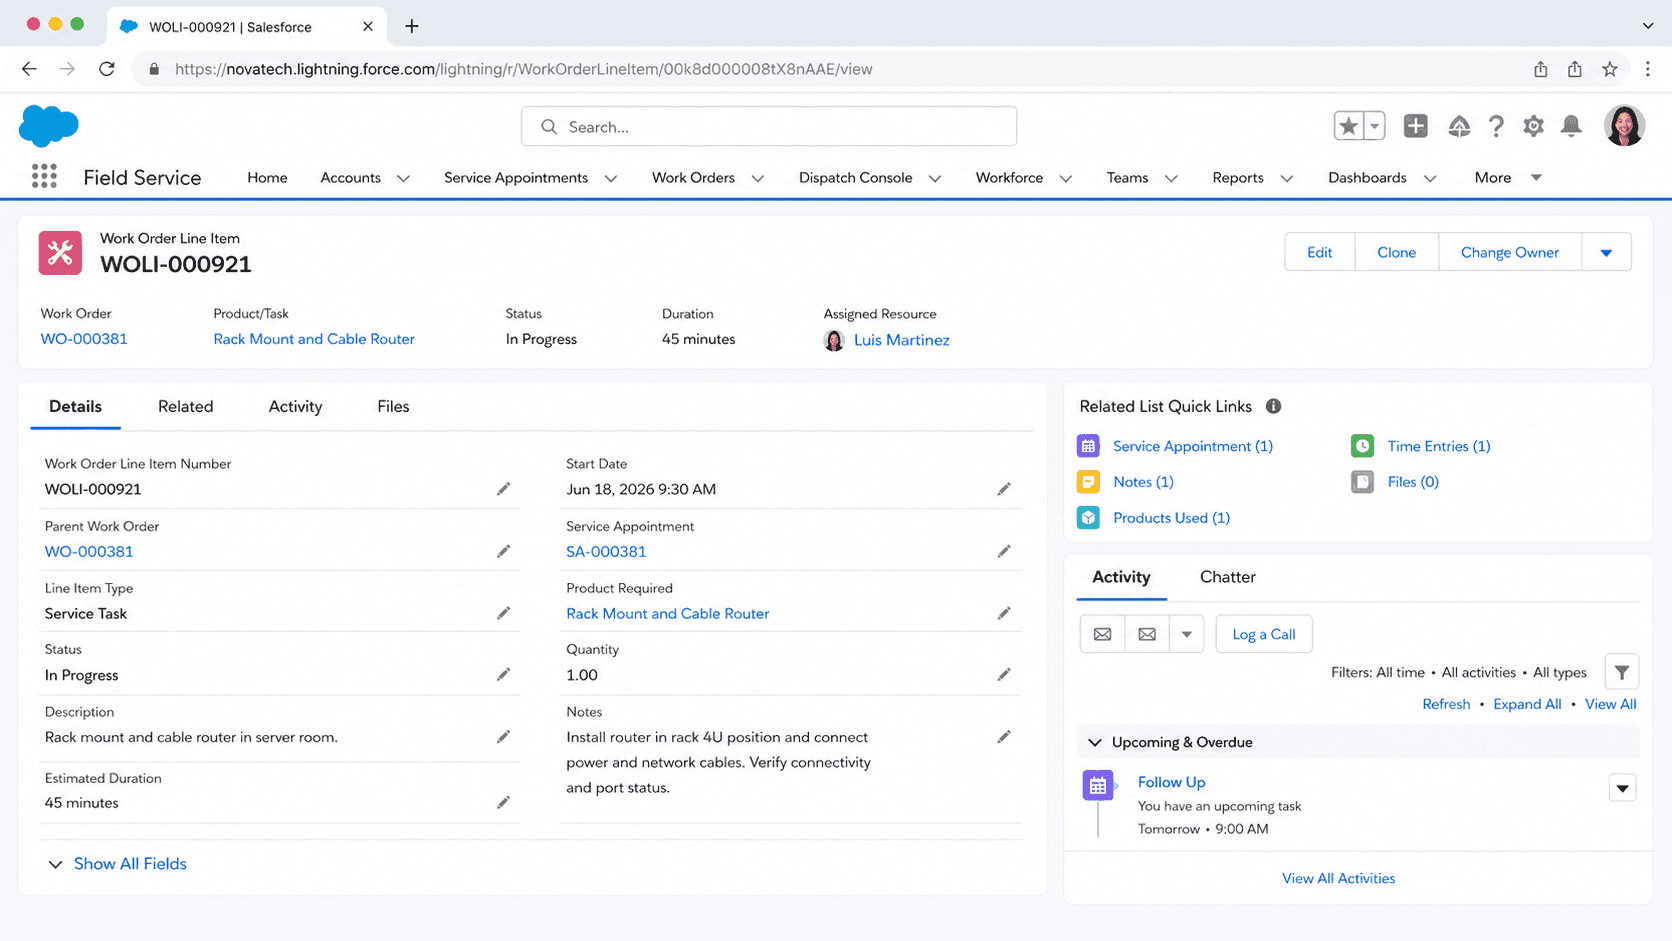Edit the Description field pencil icon
Screen dimensions: 1672x941
click(x=503, y=737)
